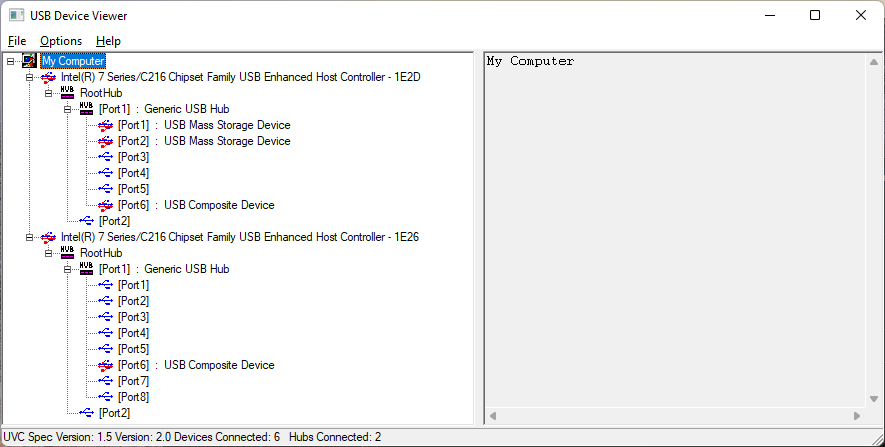Collapse the second Generic USB Hub node
This screenshot has height=447, width=885.
coord(67,269)
